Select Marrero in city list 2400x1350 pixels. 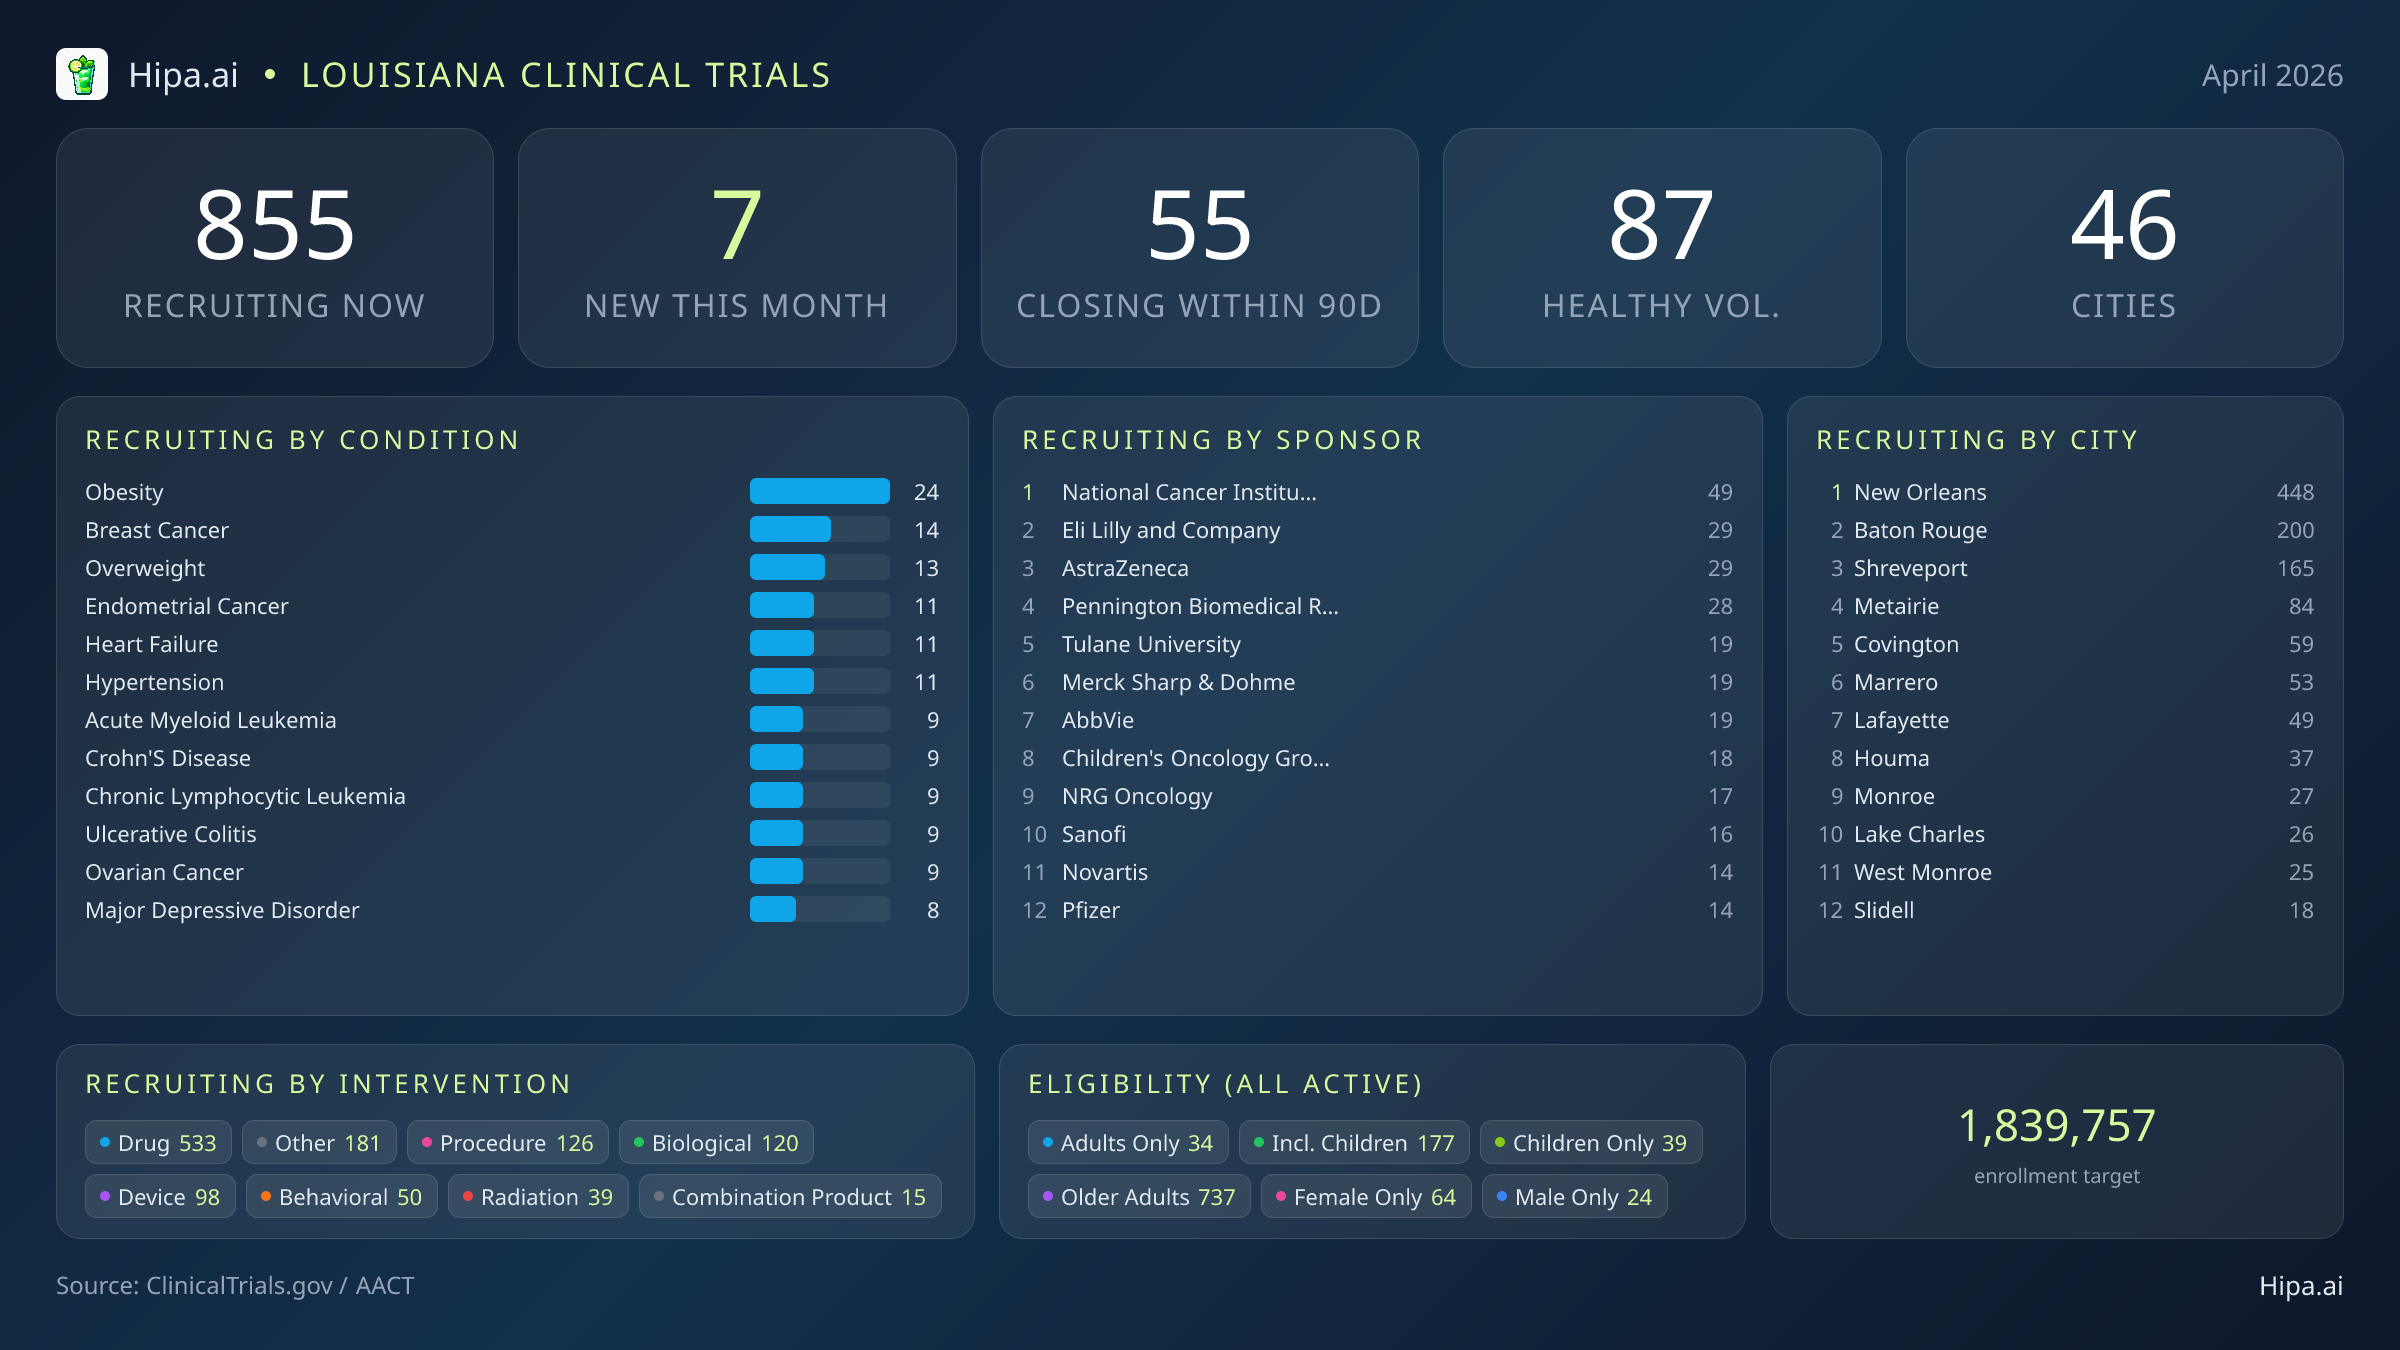[x=2065, y=682]
